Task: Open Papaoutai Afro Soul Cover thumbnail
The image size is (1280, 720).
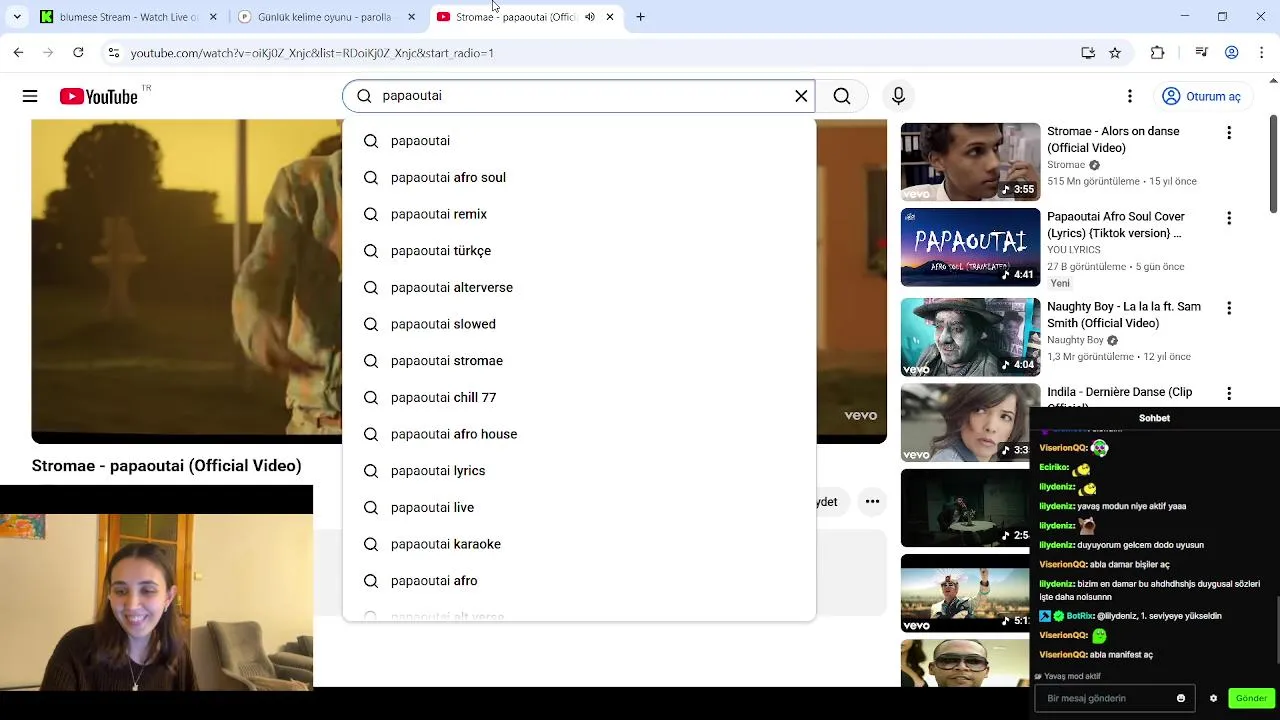Action: (970, 247)
